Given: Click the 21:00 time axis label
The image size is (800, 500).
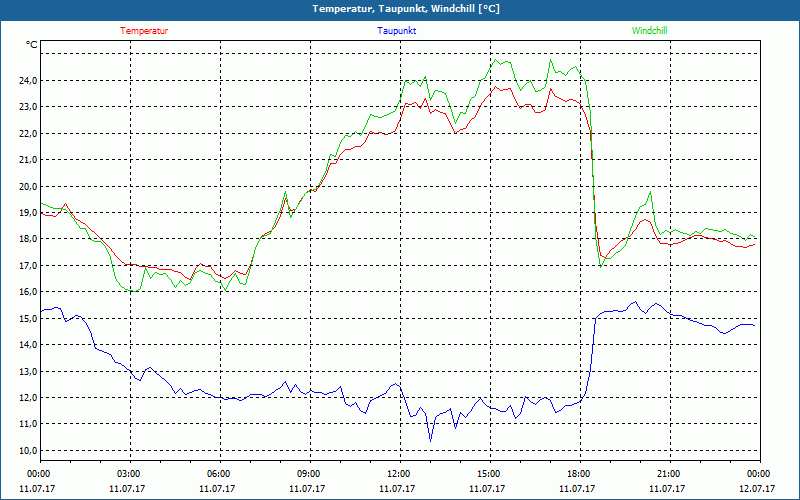Looking at the screenshot, I should (x=668, y=474).
